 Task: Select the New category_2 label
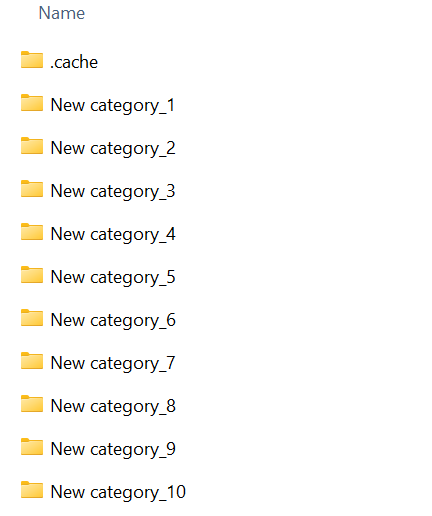(x=113, y=149)
